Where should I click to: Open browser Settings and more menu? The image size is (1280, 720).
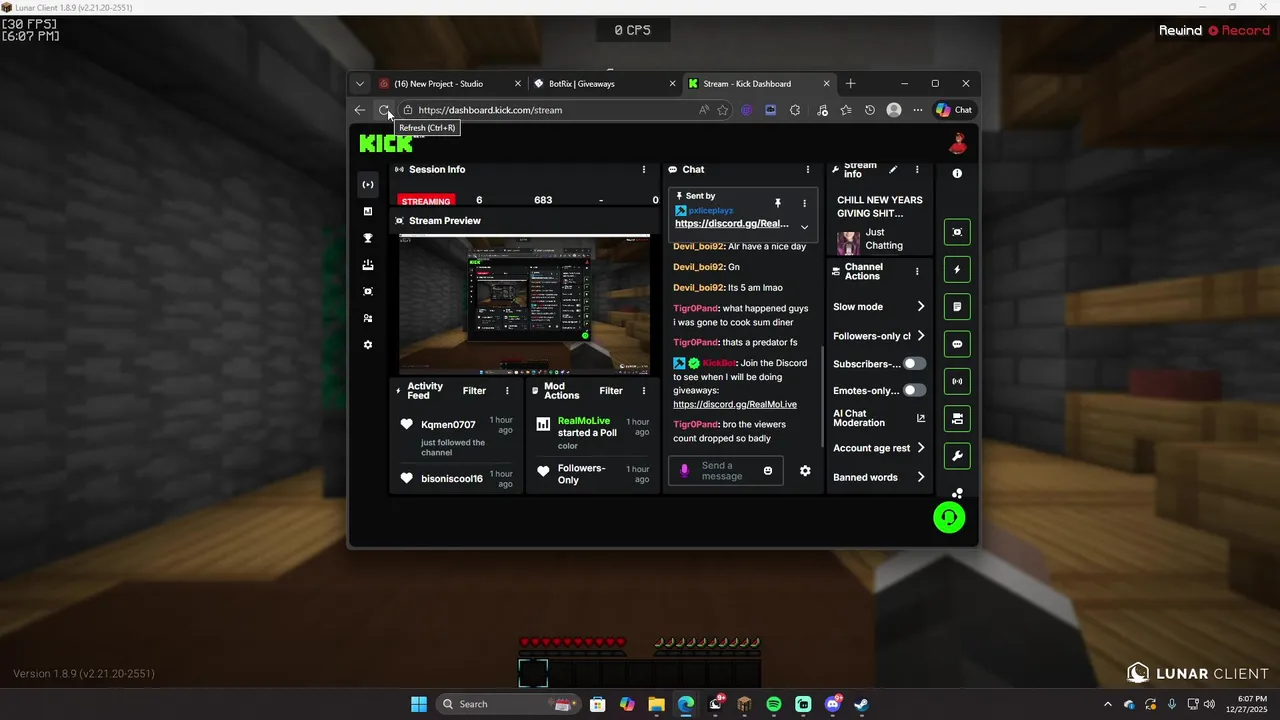(918, 110)
